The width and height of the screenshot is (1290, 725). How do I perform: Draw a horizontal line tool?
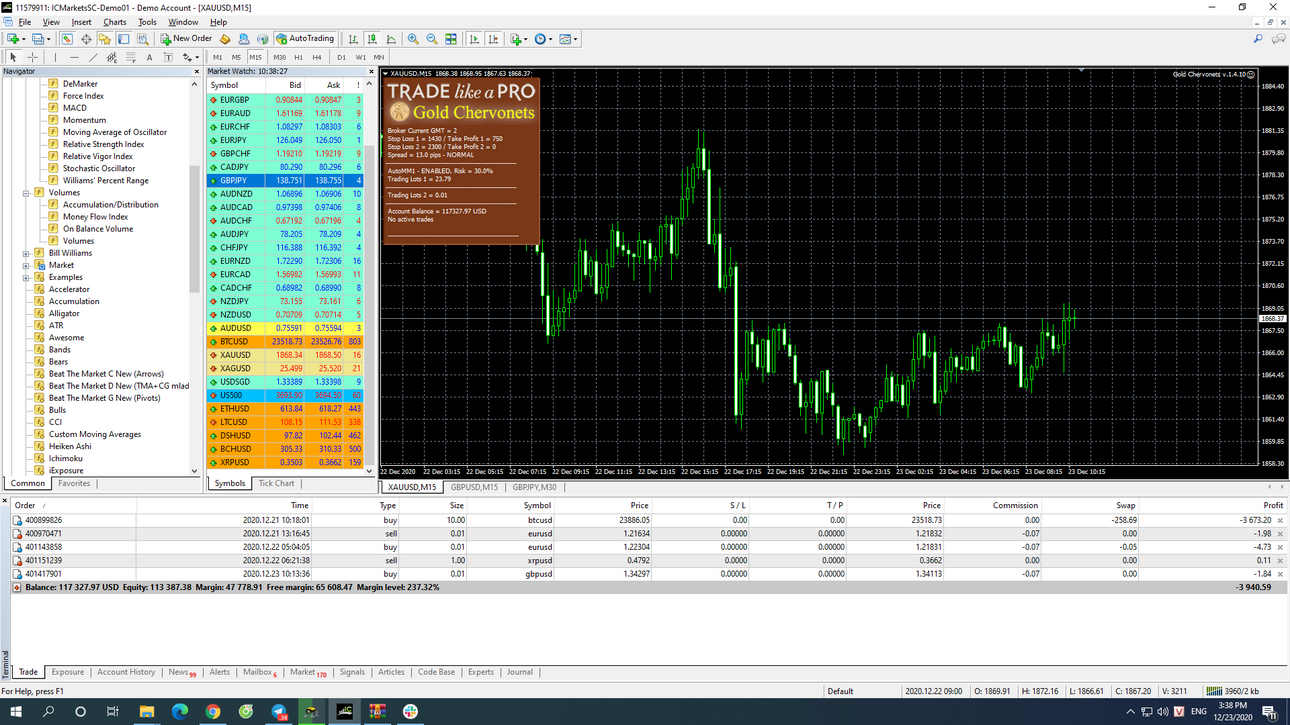pyautogui.click(x=74, y=57)
